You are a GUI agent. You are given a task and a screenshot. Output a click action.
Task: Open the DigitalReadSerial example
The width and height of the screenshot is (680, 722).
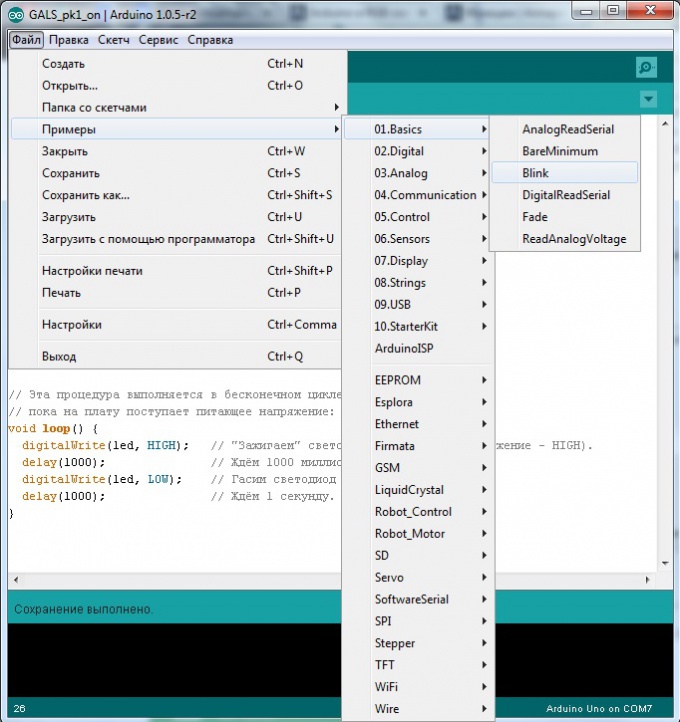pyautogui.click(x=565, y=195)
